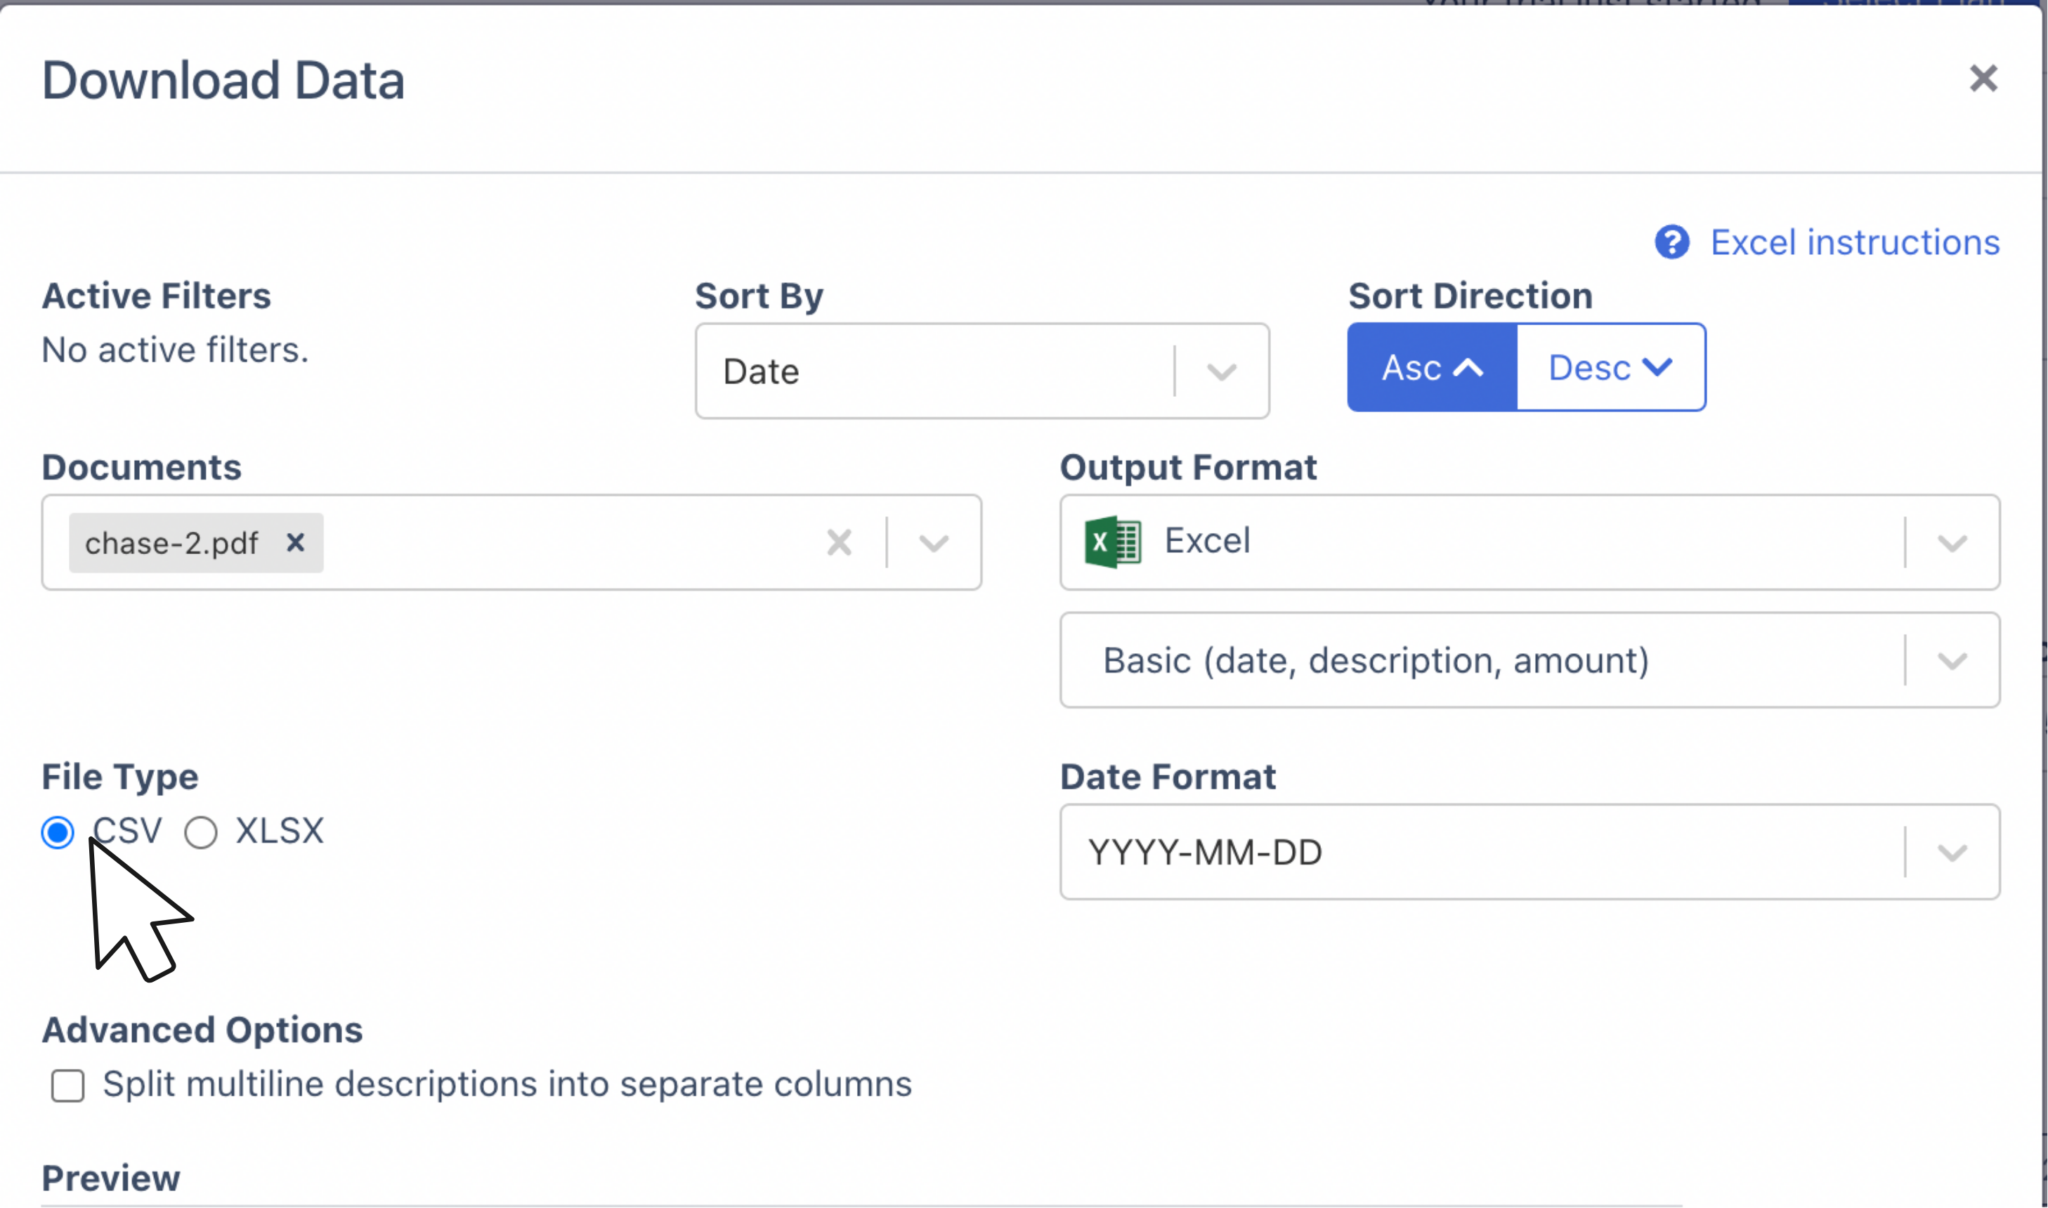Open the Sort By dropdown

coord(1220,371)
